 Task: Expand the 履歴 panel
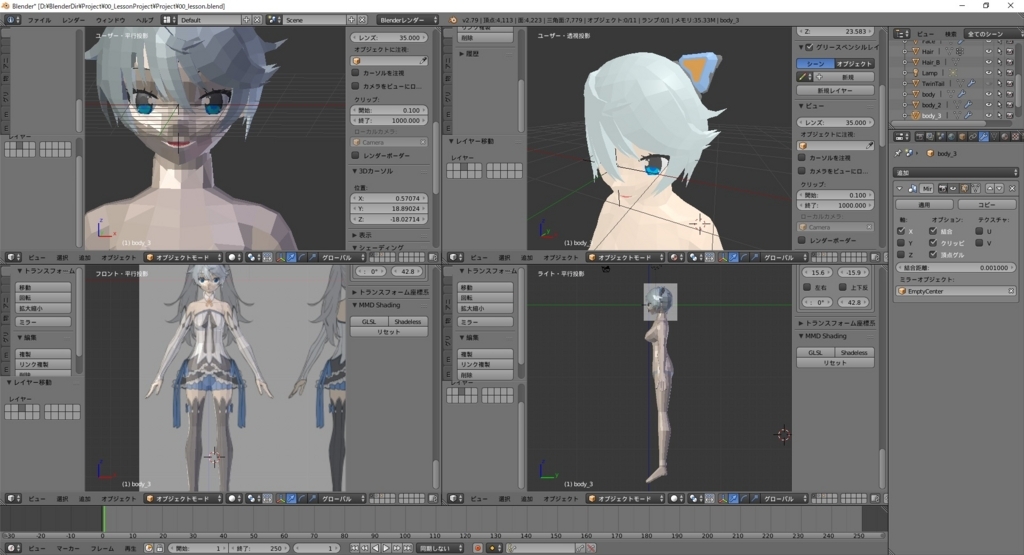pos(461,54)
